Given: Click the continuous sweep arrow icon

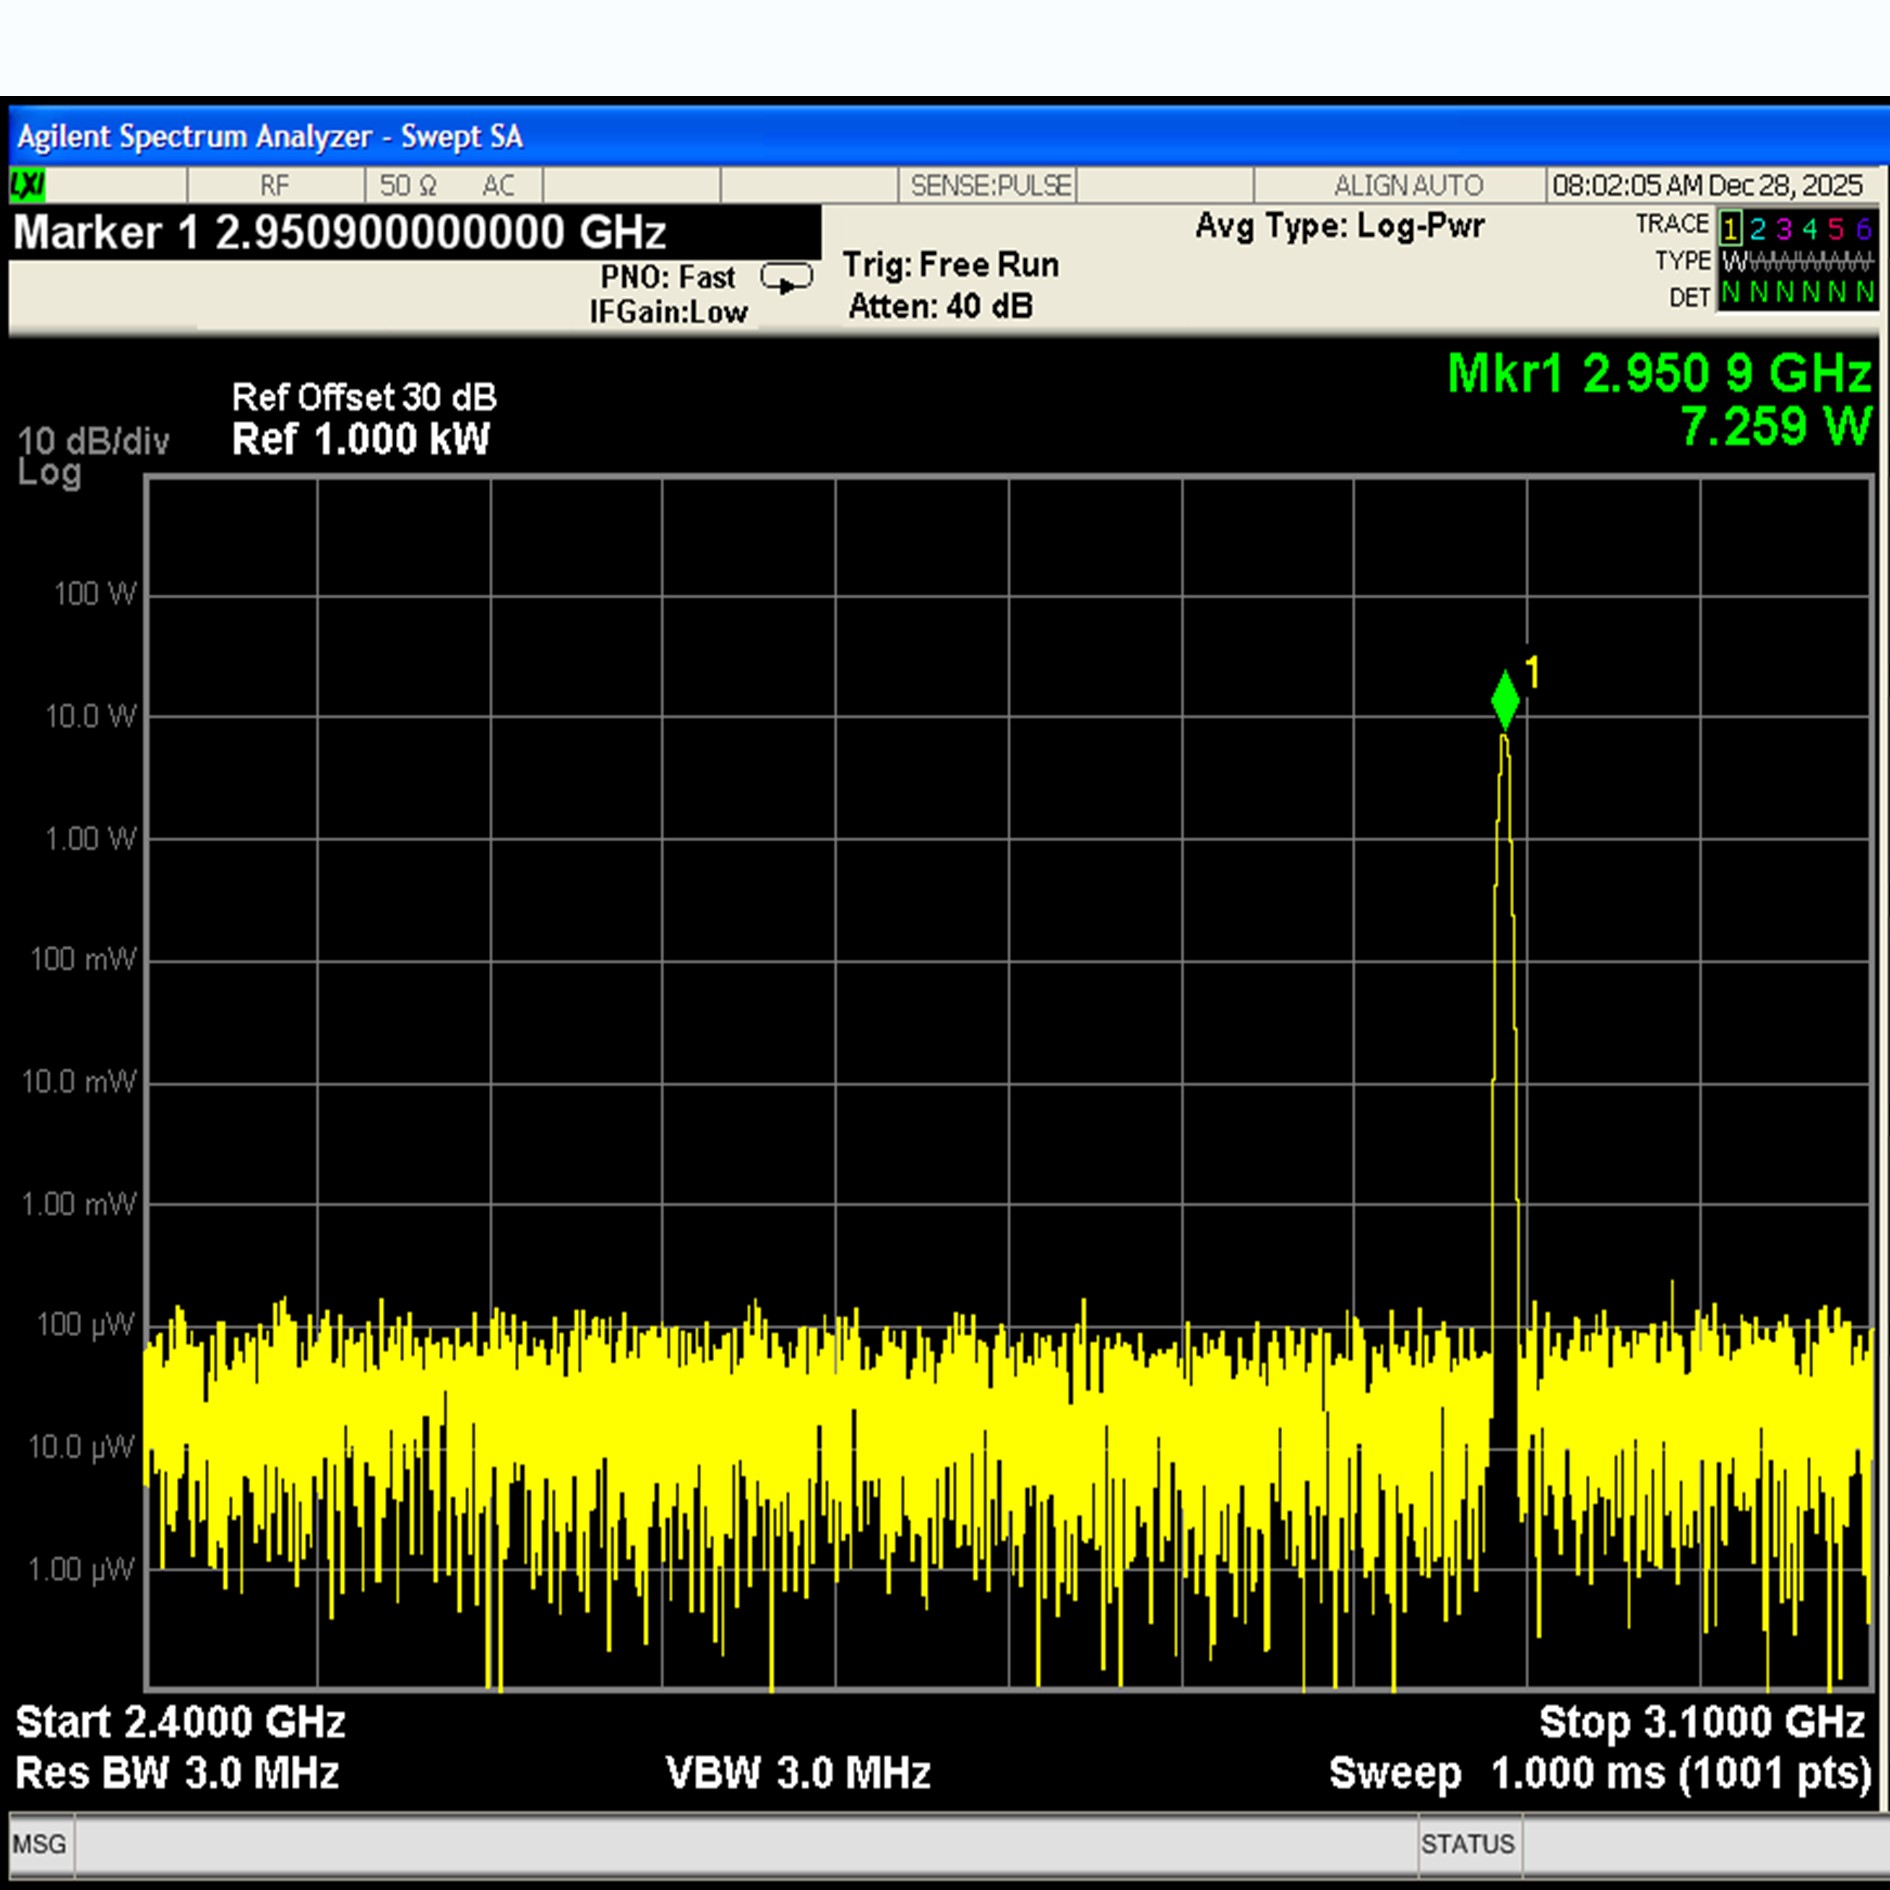Looking at the screenshot, I should (787, 278).
